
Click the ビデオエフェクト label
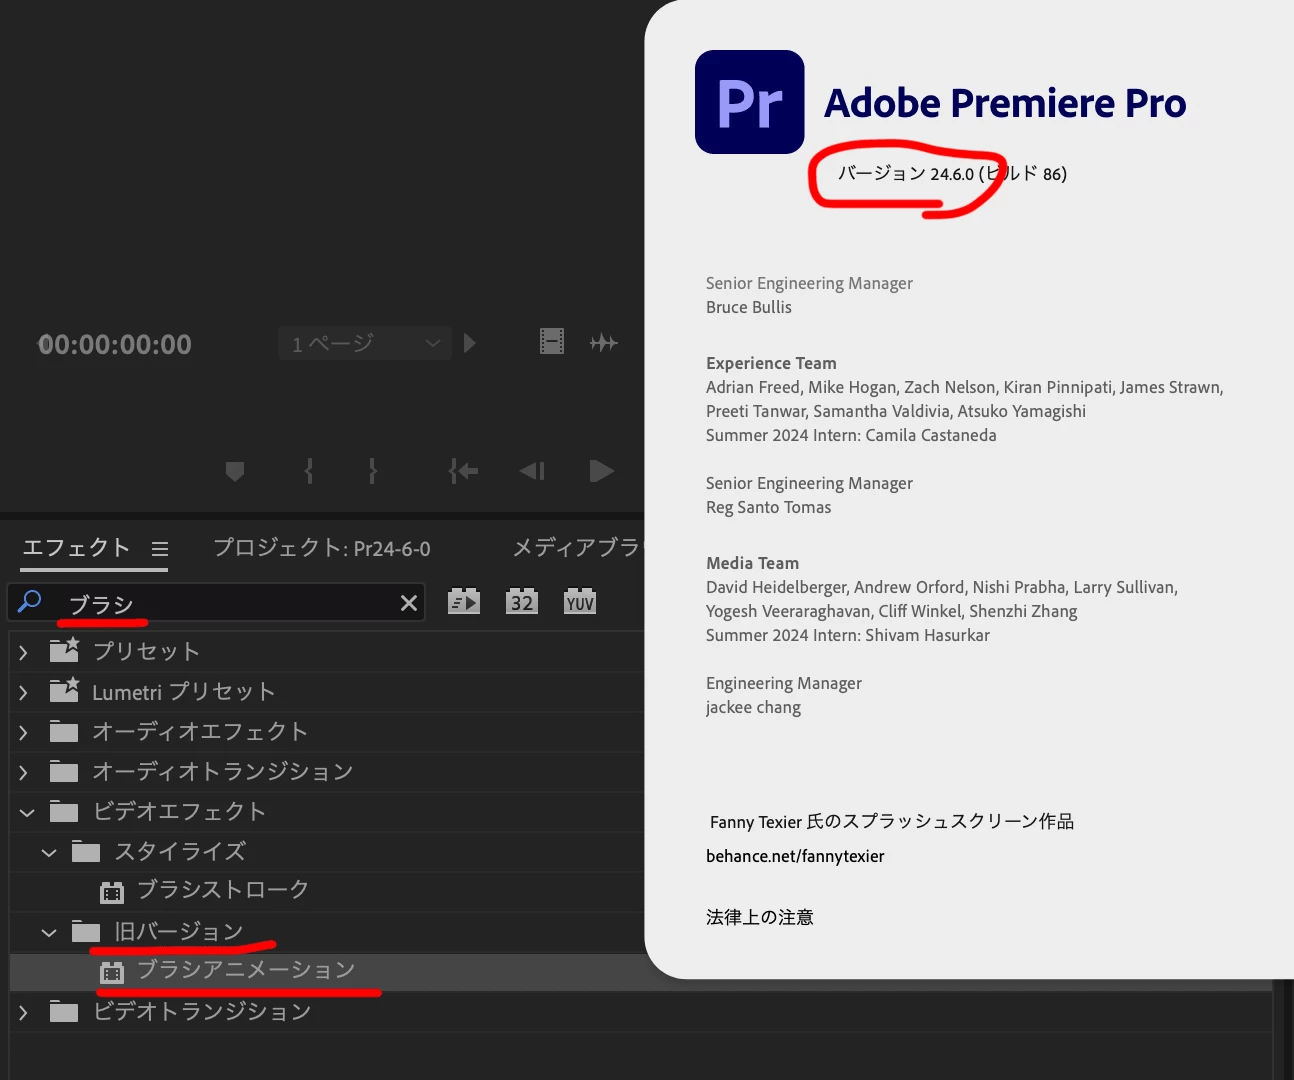(179, 811)
